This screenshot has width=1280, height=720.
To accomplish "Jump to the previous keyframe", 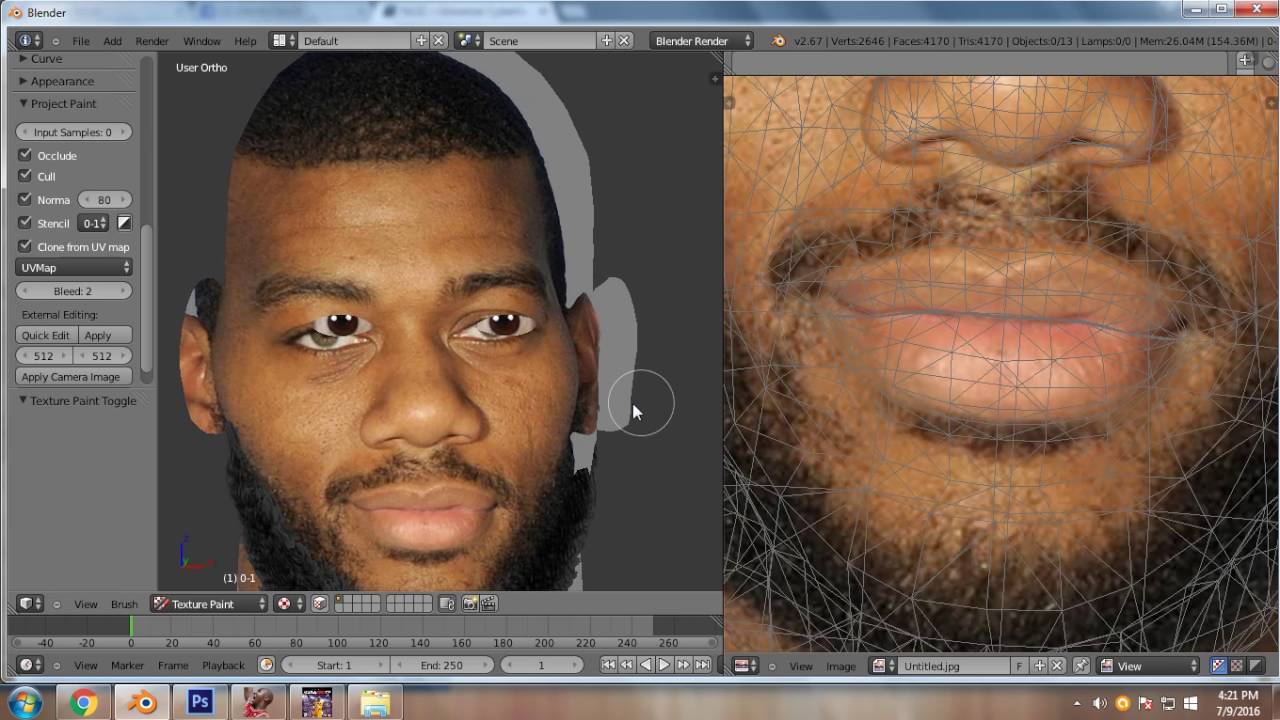I will point(626,665).
